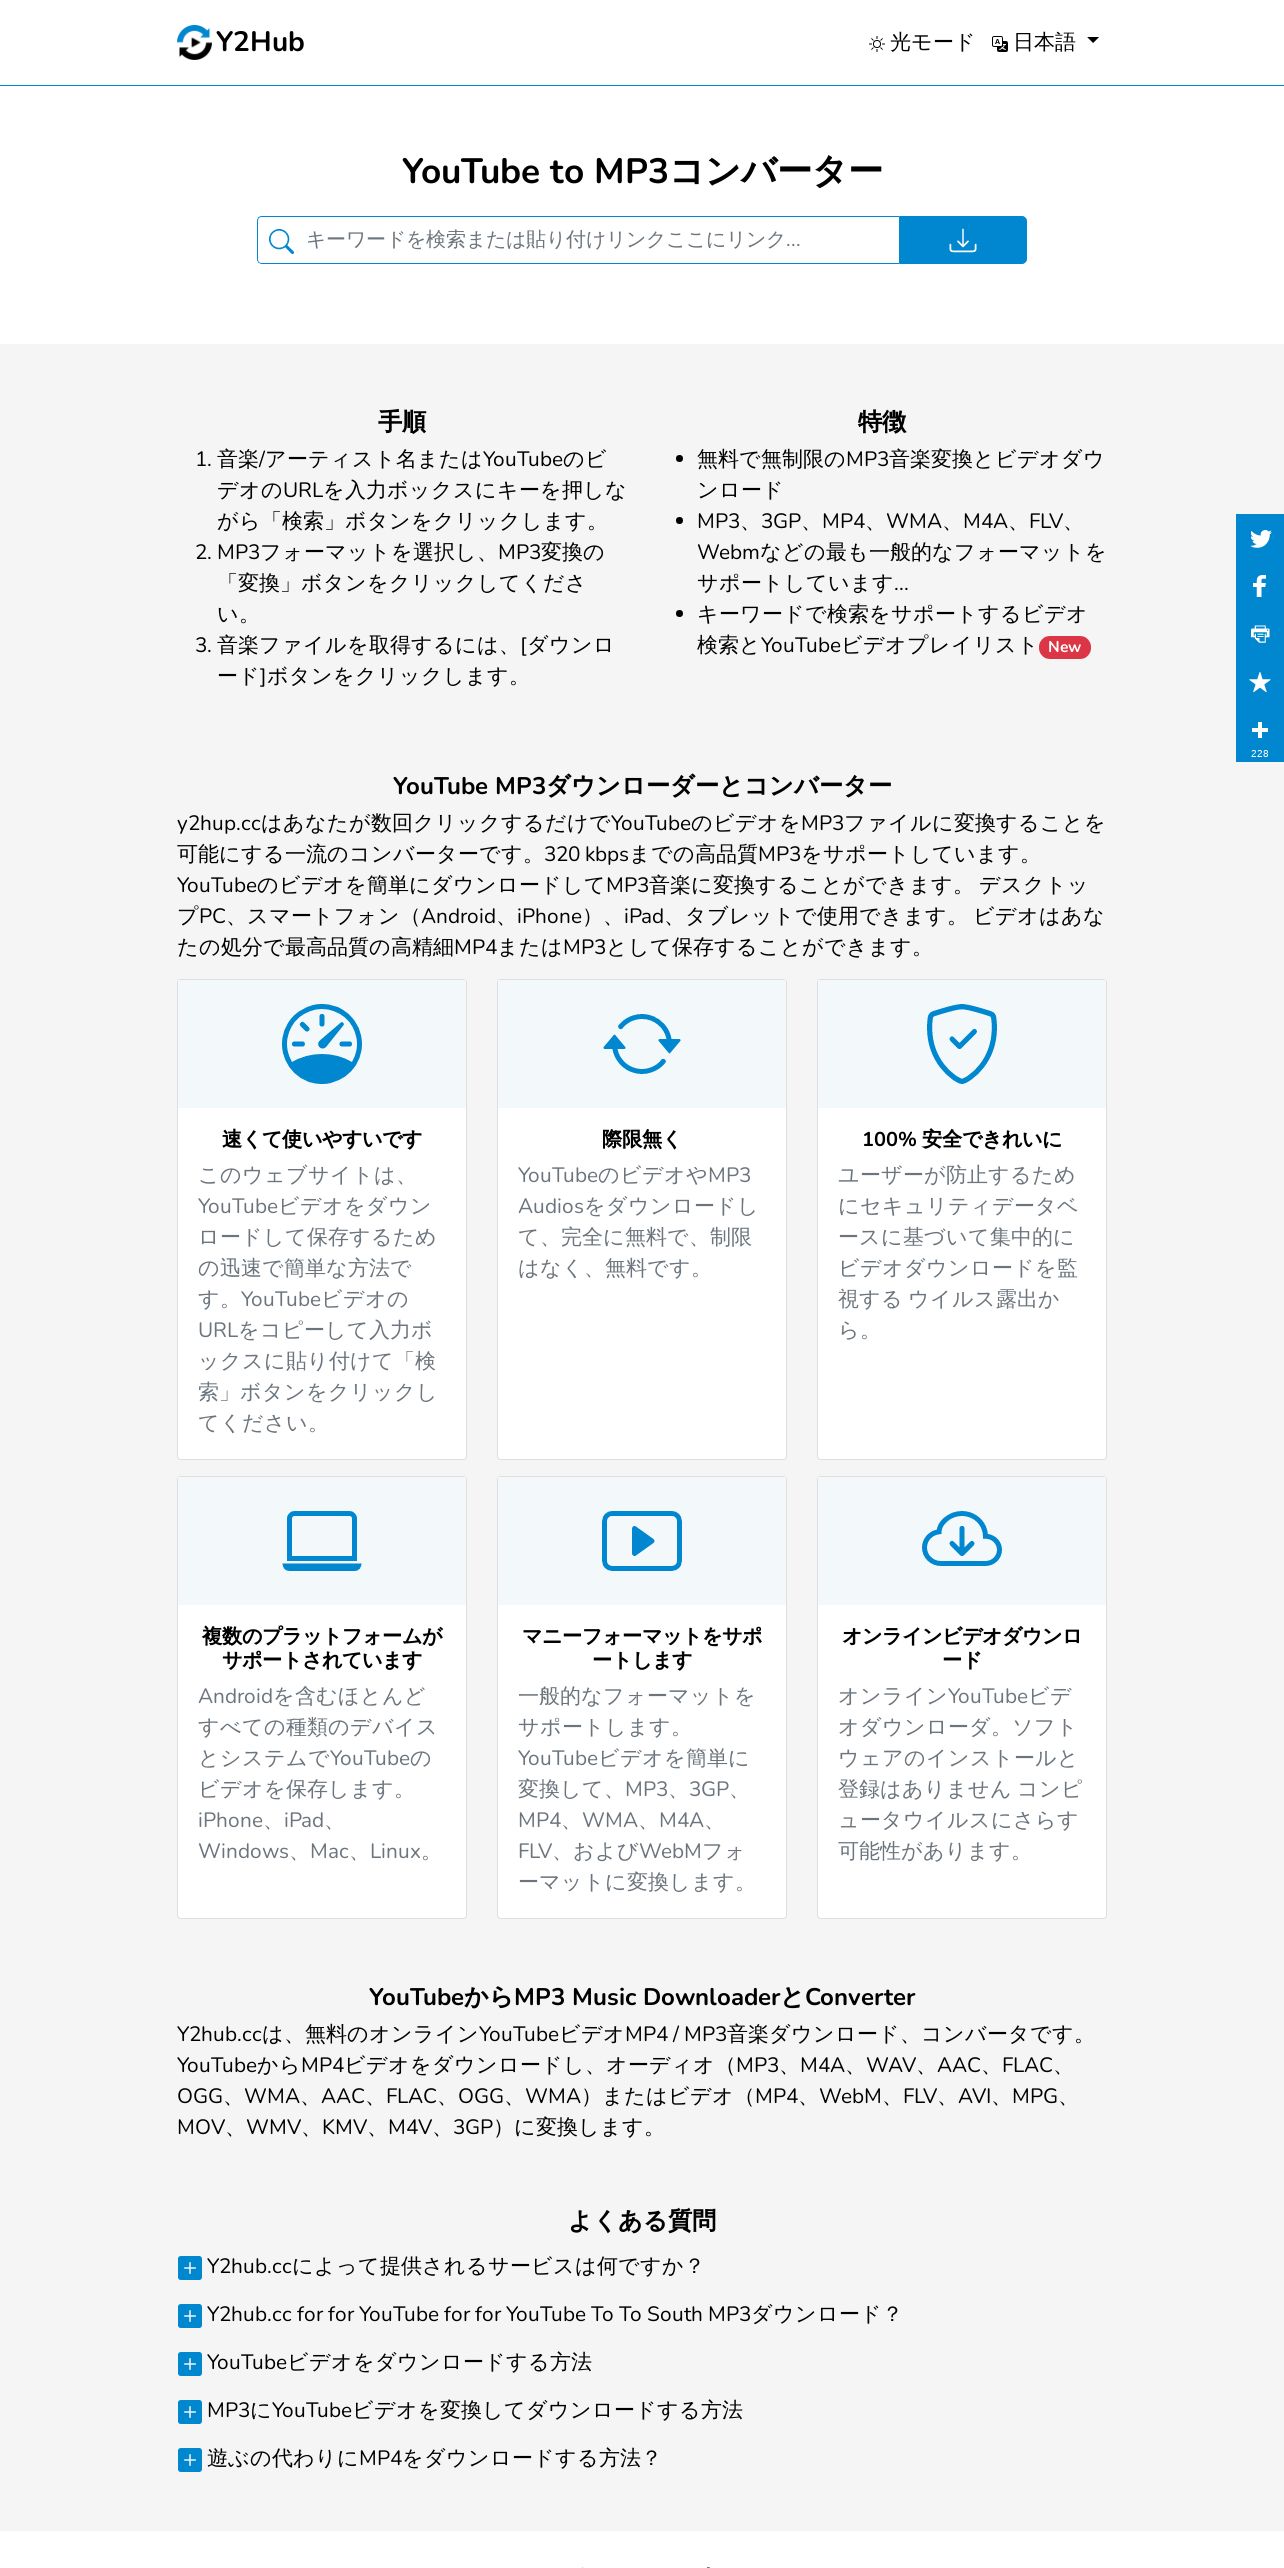The image size is (1284, 2568).
Task: Click the heading '際限無く'
Action: point(642,1139)
